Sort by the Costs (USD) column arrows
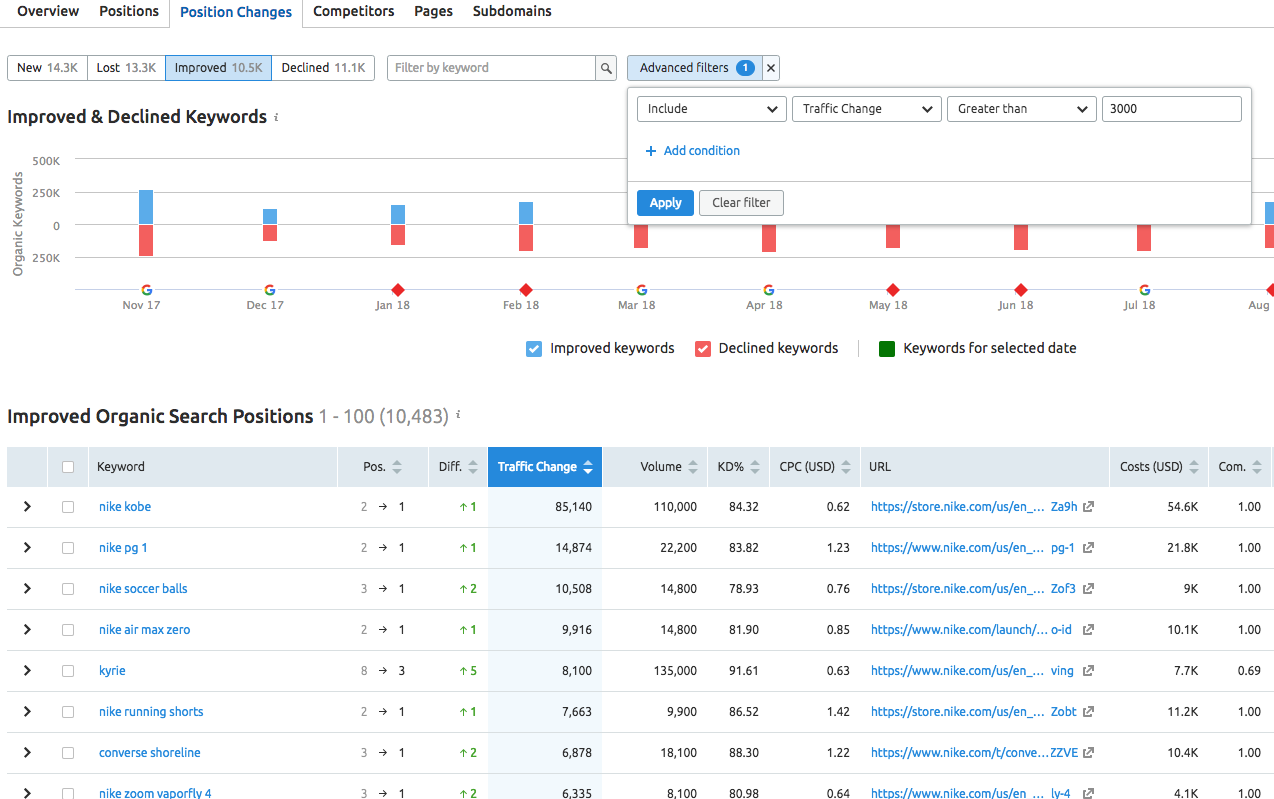Image resolution: width=1274 pixels, height=799 pixels. point(1194,467)
